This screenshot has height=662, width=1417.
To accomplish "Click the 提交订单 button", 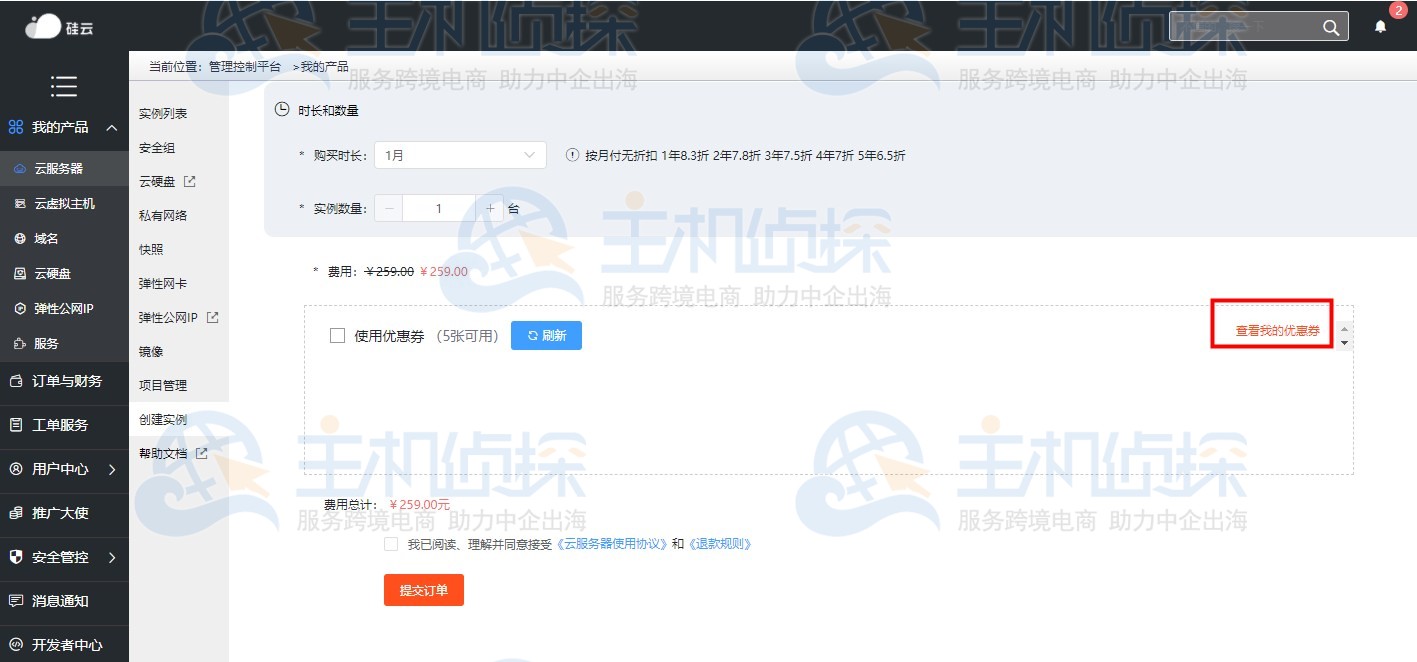I will [x=423, y=590].
